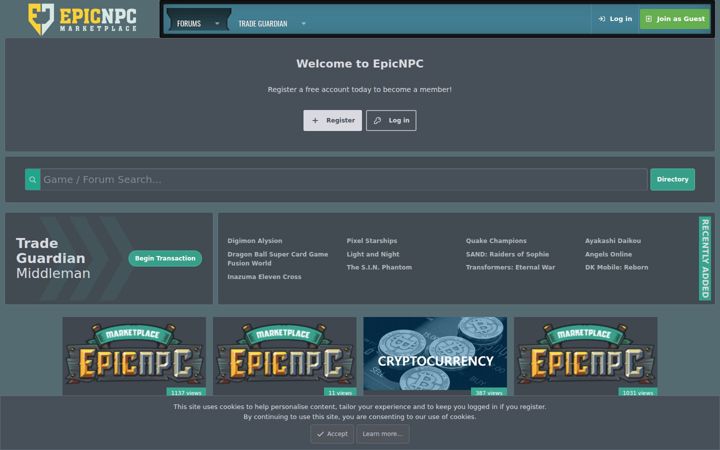Open the DK Mobile: Reborn link
This screenshot has width=720, height=450.
tap(617, 267)
